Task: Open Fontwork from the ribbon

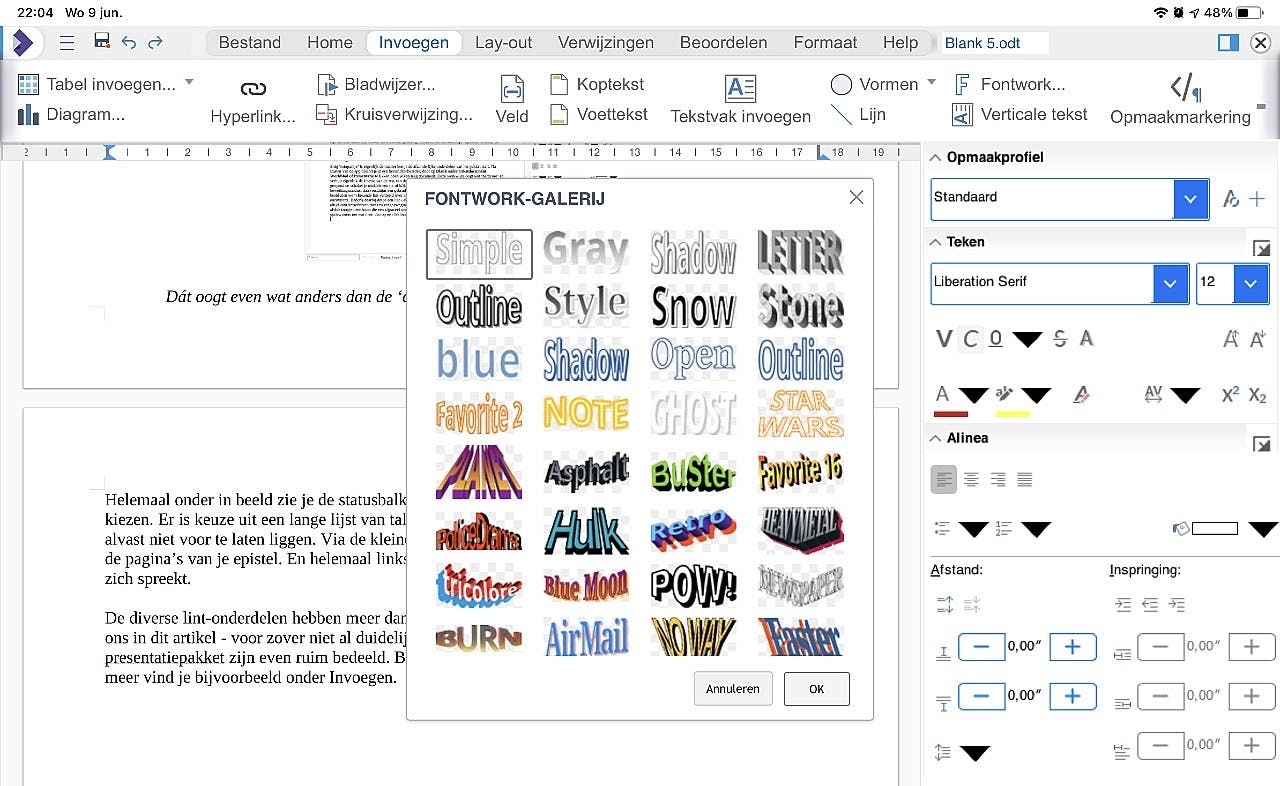Action: (1009, 84)
